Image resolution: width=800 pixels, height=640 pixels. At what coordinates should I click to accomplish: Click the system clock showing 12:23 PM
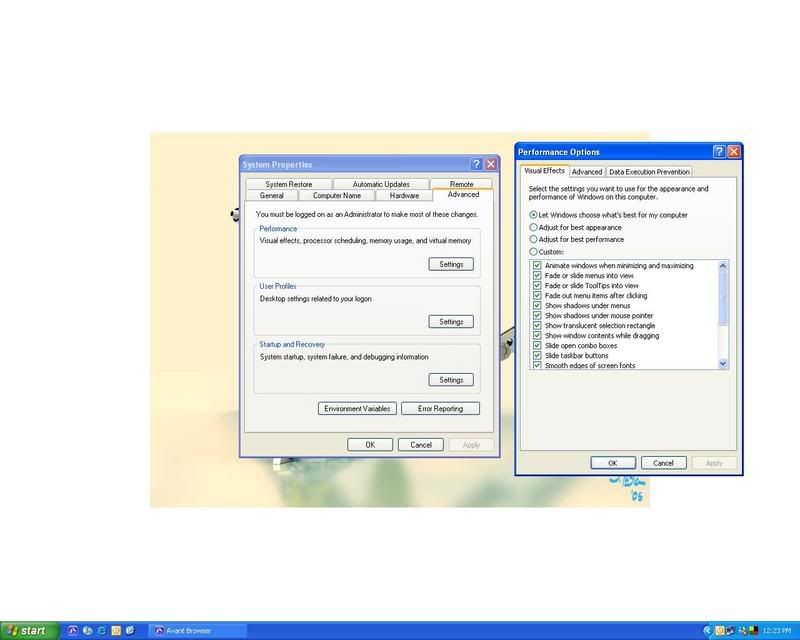click(x=777, y=631)
